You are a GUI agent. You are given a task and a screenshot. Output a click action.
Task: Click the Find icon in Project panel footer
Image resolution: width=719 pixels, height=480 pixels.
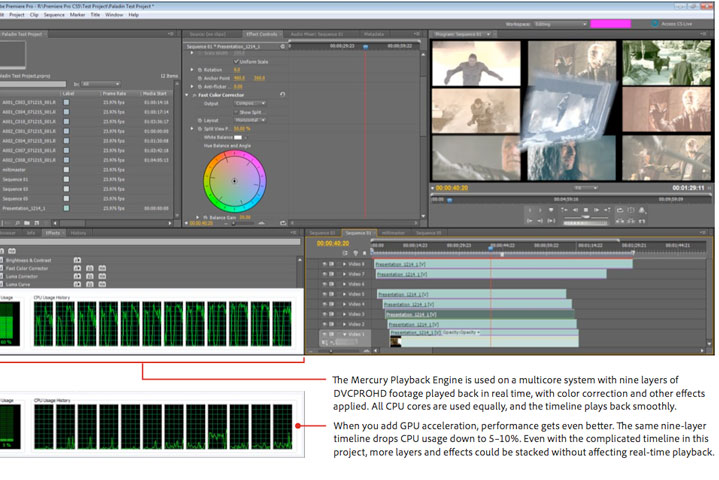[17, 223]
